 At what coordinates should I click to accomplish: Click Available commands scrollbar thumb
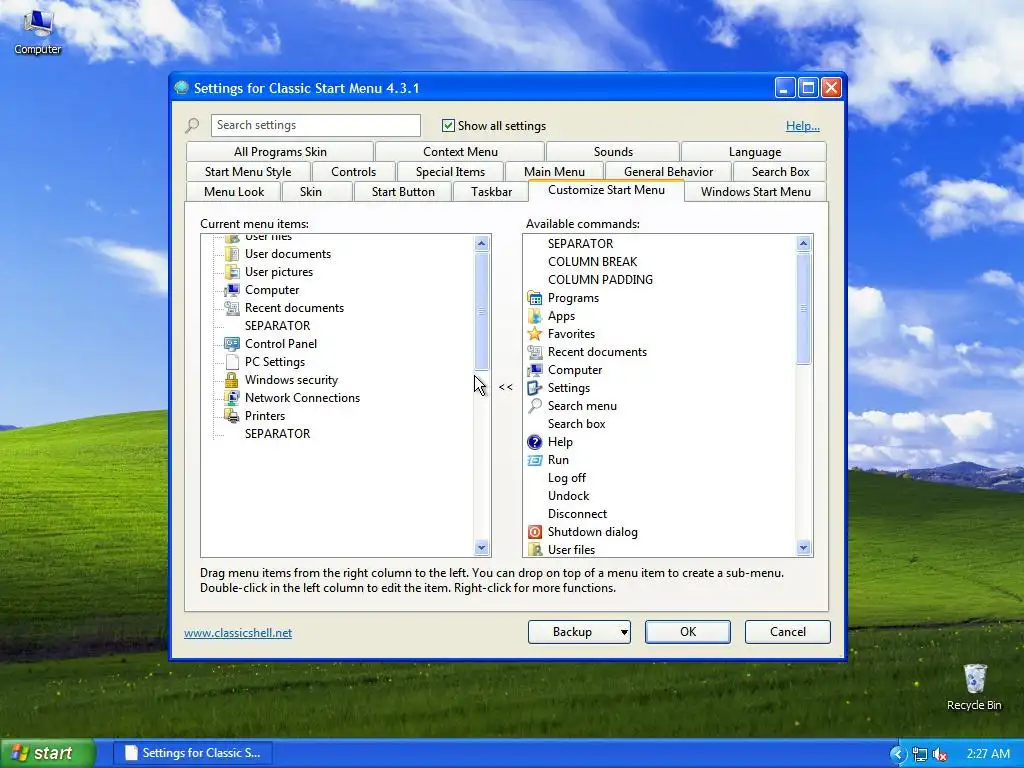point(804,308)
